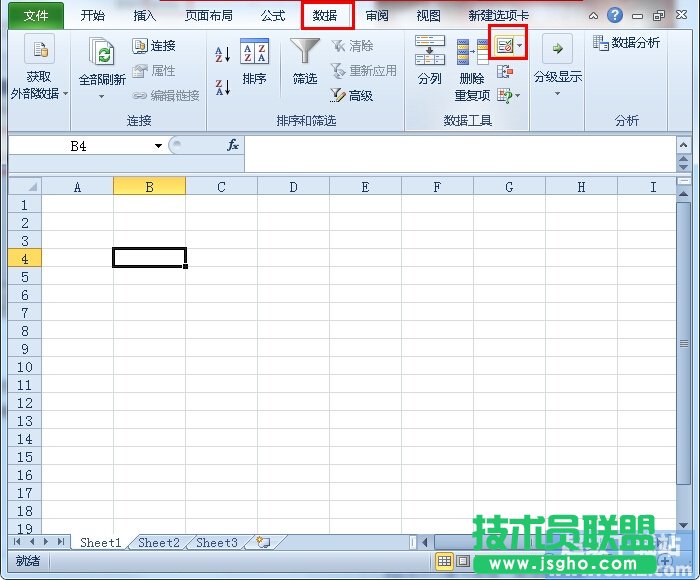Go to previous sheet navigation arrow
The height and width of the screenshot is (580, 700).
[x=32, y=542]
